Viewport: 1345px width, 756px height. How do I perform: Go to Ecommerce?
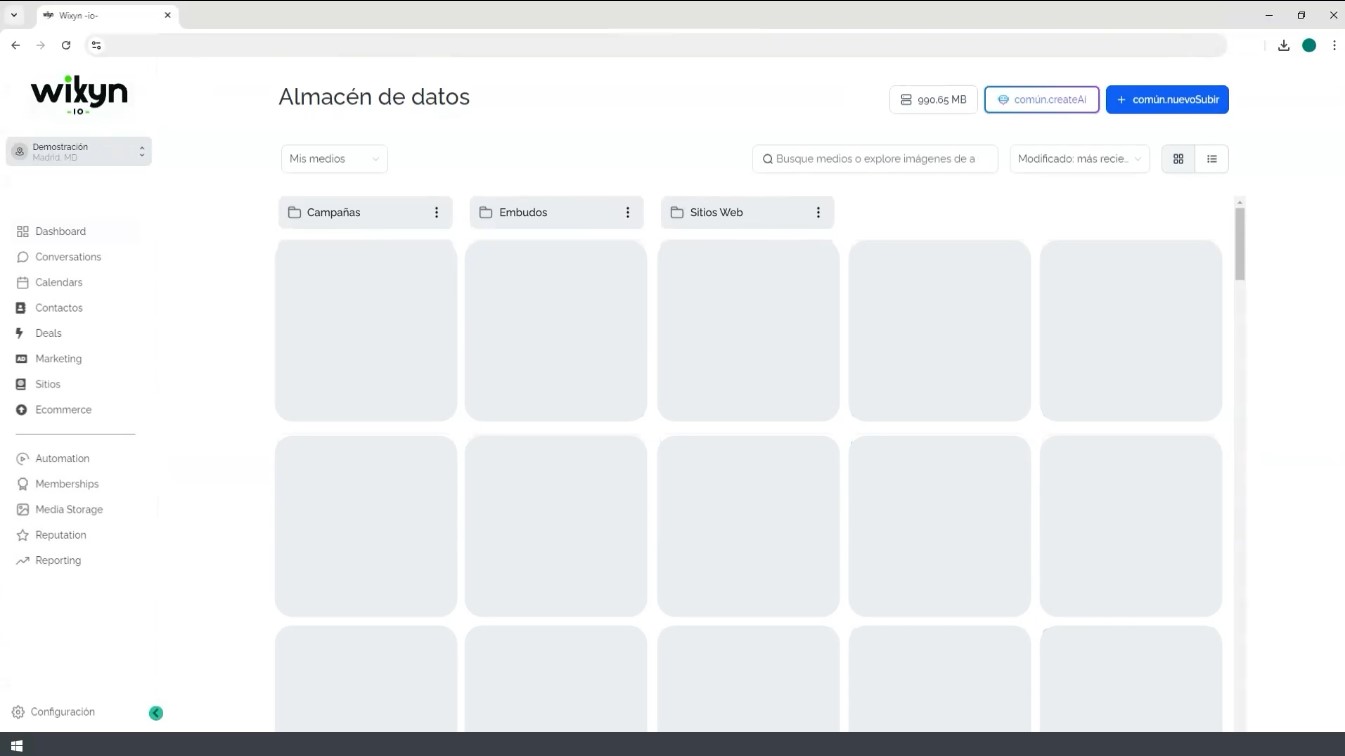63,410
